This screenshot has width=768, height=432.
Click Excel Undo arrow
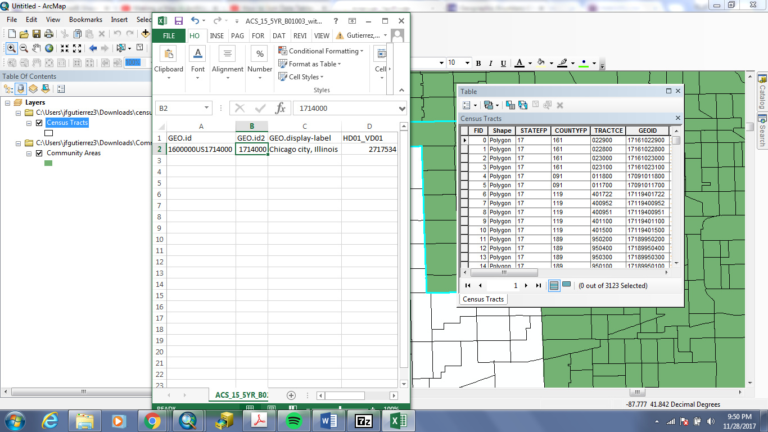click(x=195, y=21)
